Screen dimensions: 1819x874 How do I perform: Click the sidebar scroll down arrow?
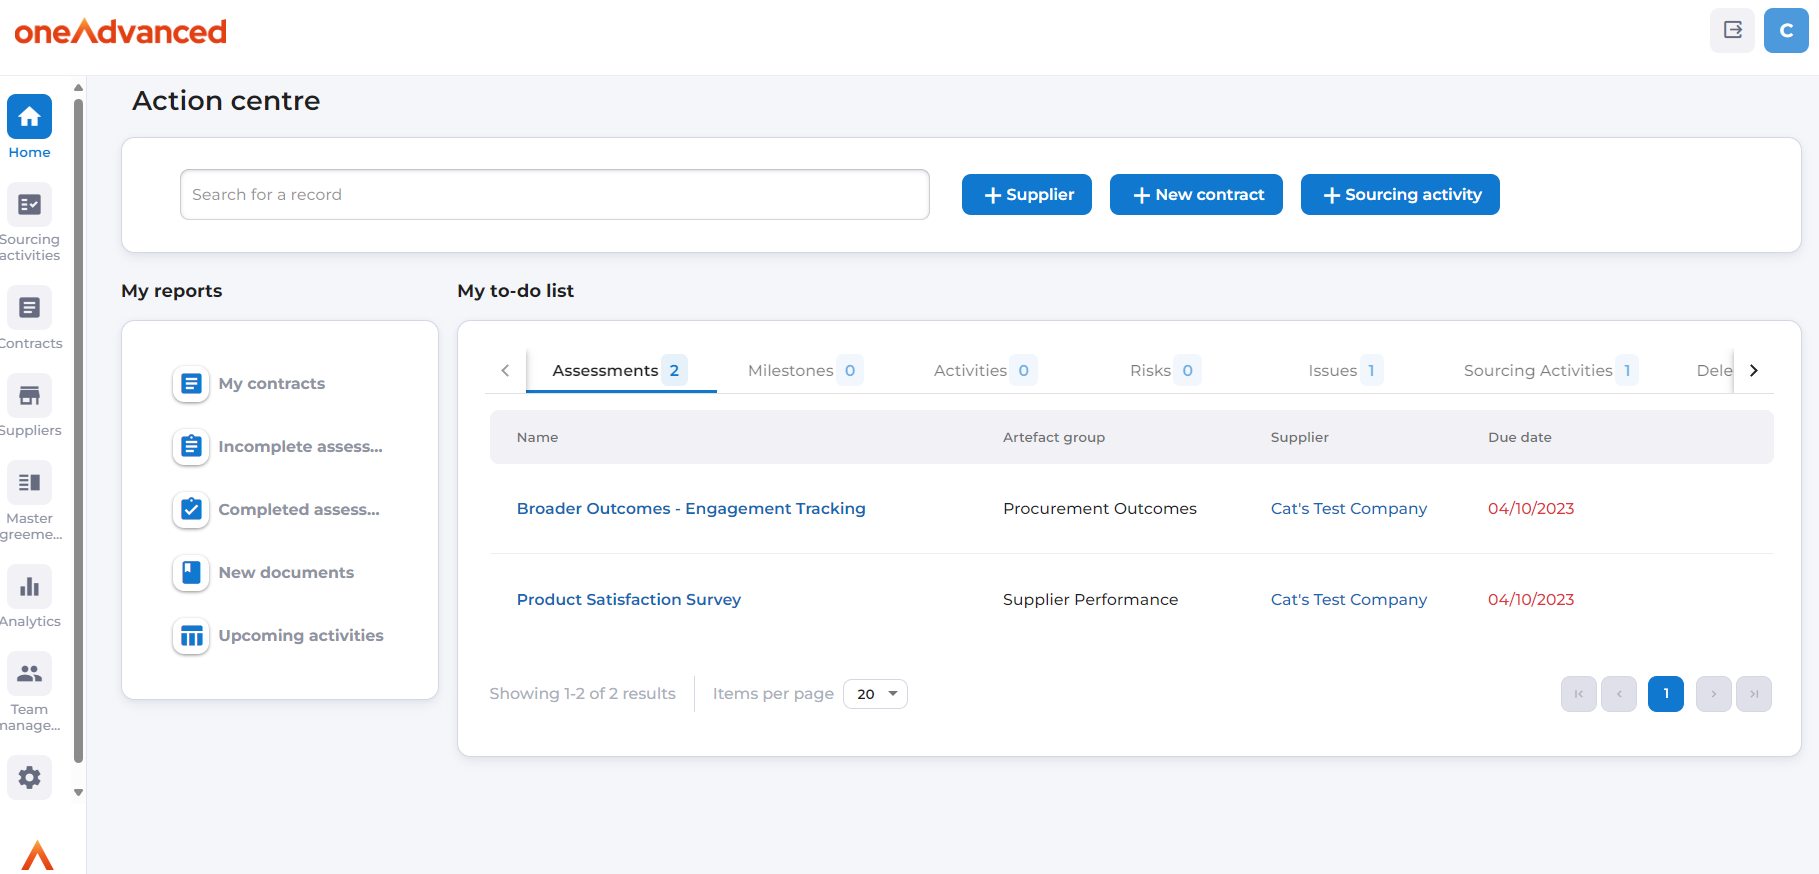(78, 792)
